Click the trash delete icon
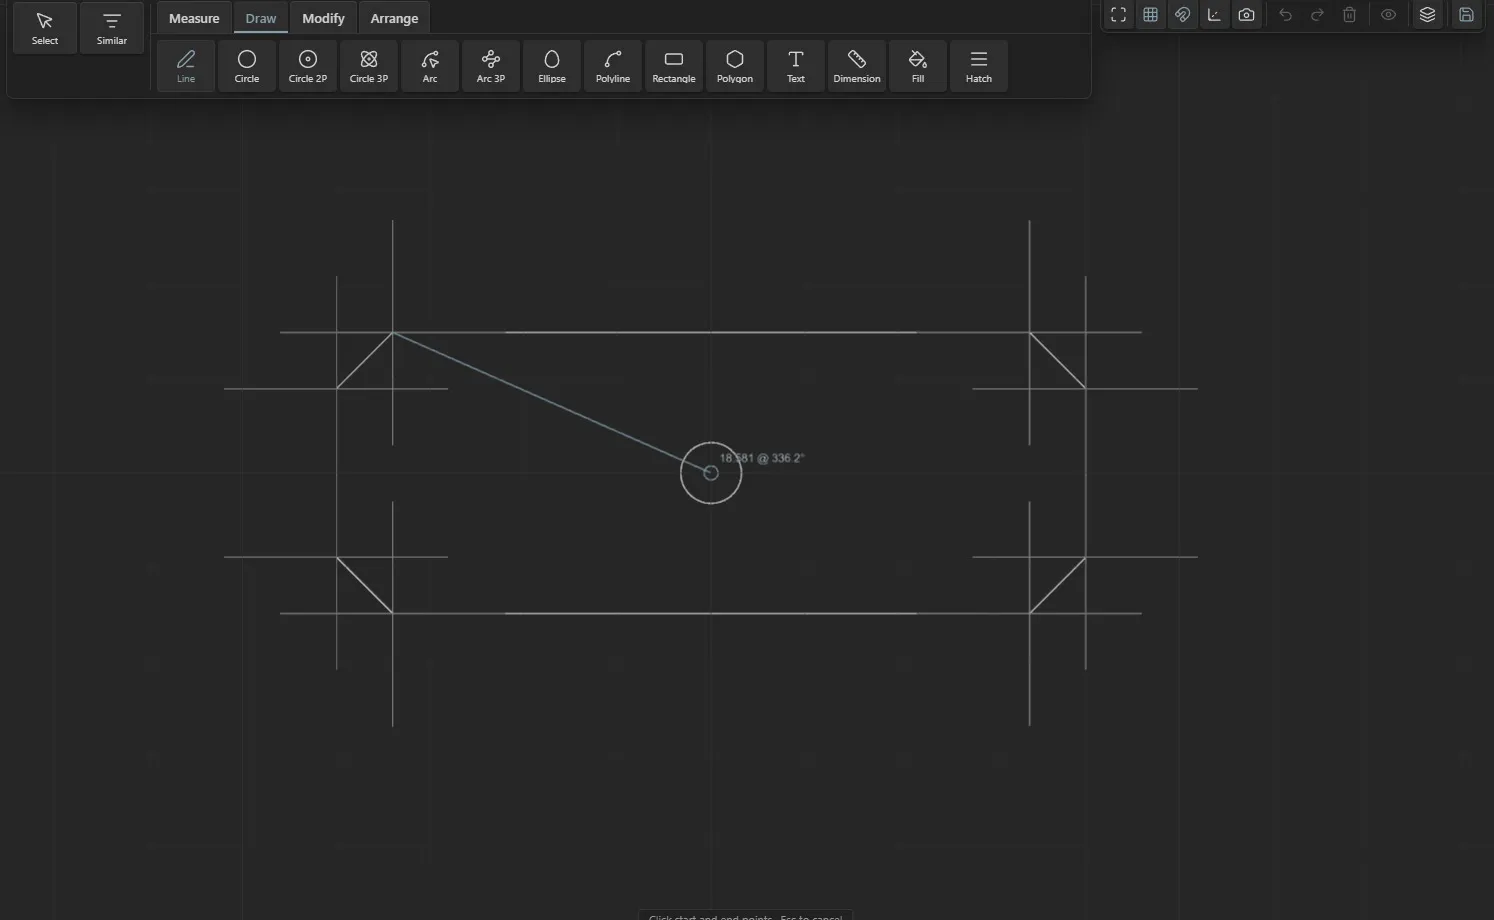Image resolution: width=1494 pixels, height=920 pixels. pyautogui.click(x=1350, y=15)
